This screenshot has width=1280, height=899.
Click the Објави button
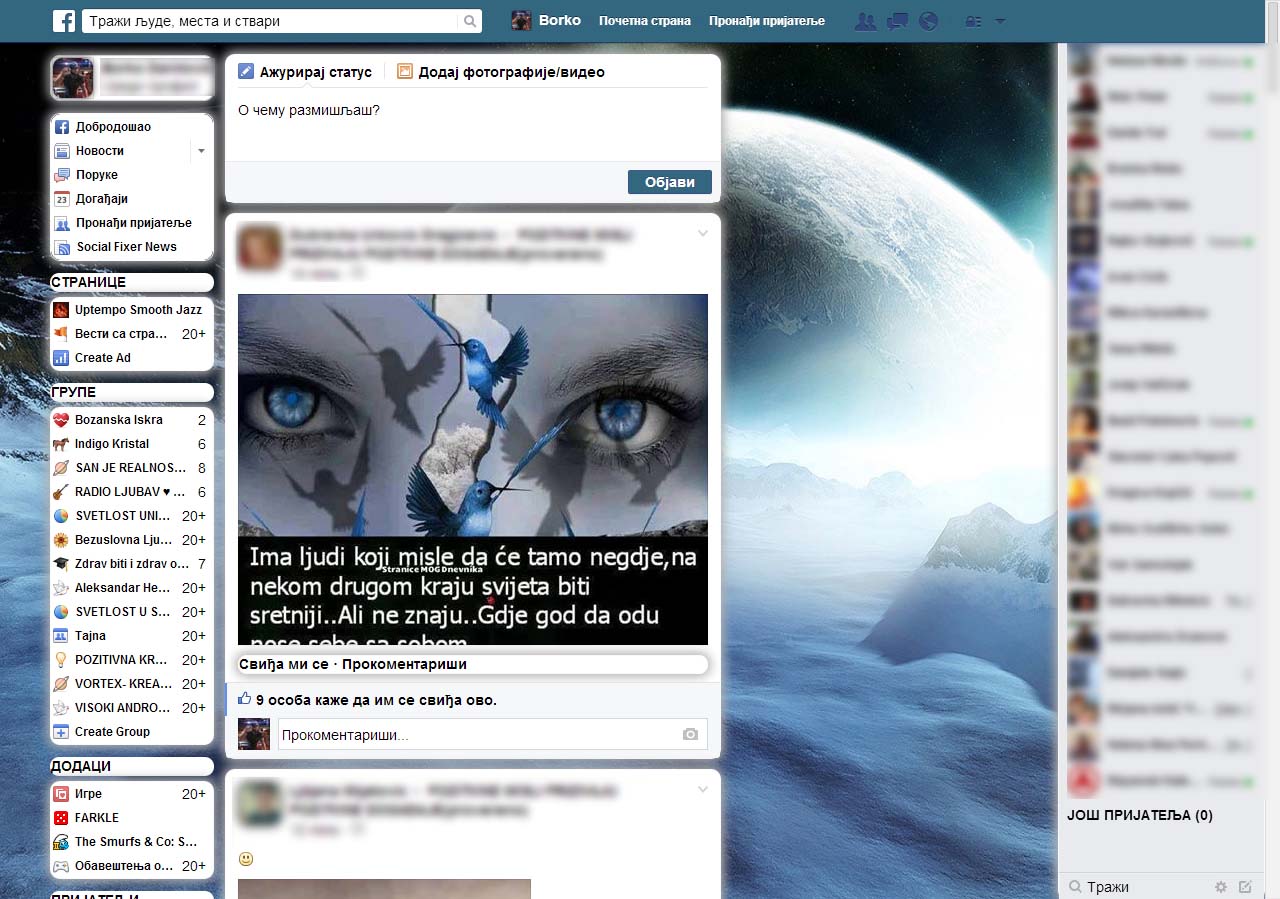(x=669, y=182)
